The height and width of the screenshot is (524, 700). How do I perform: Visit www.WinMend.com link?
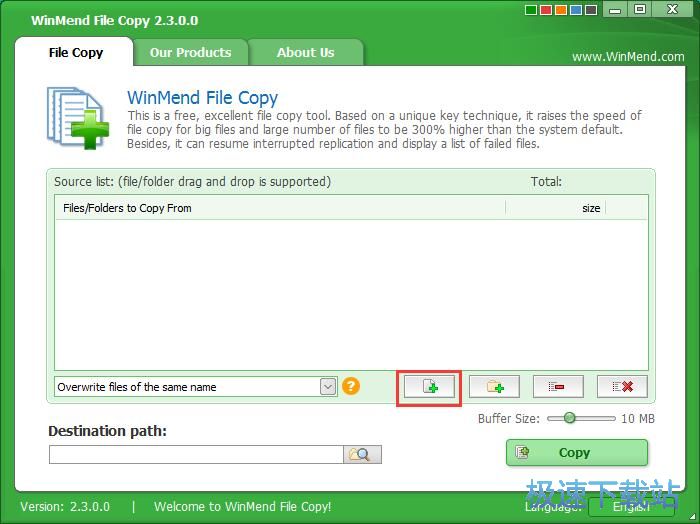point(628,57)
